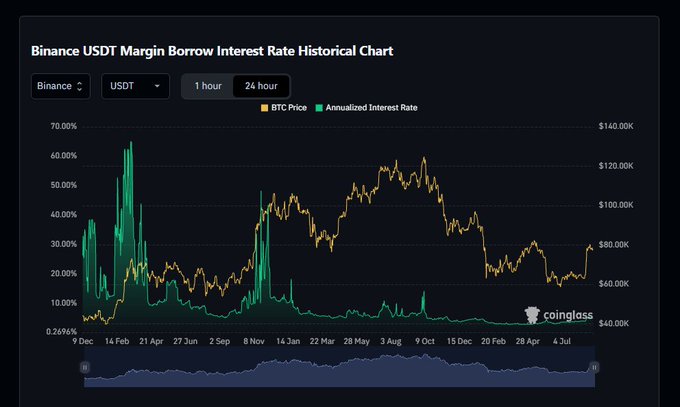Click the 0.2696% axis label

pyautogui.click(x=61, y=332)
